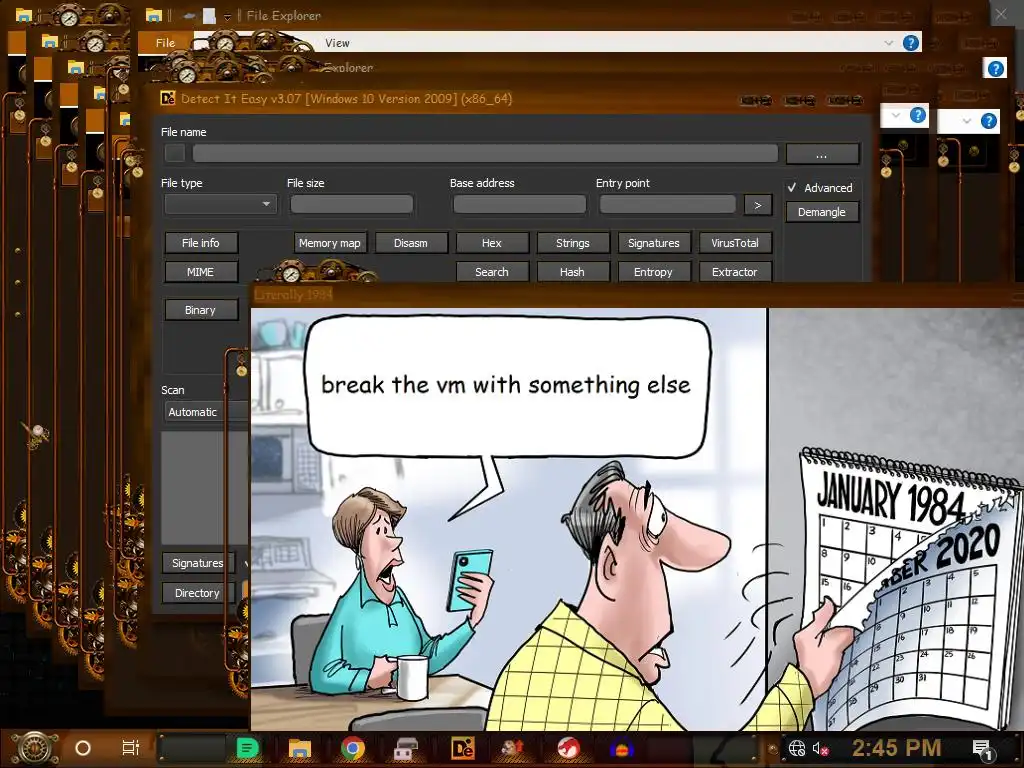Open Cortana circle on the taskbar

[x=83, y=748]
